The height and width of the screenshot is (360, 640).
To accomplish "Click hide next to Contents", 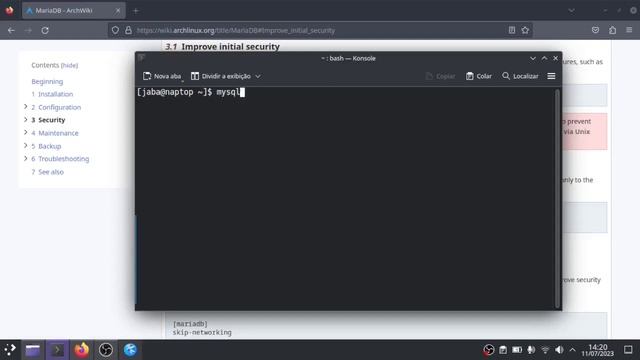I will 69,65.
